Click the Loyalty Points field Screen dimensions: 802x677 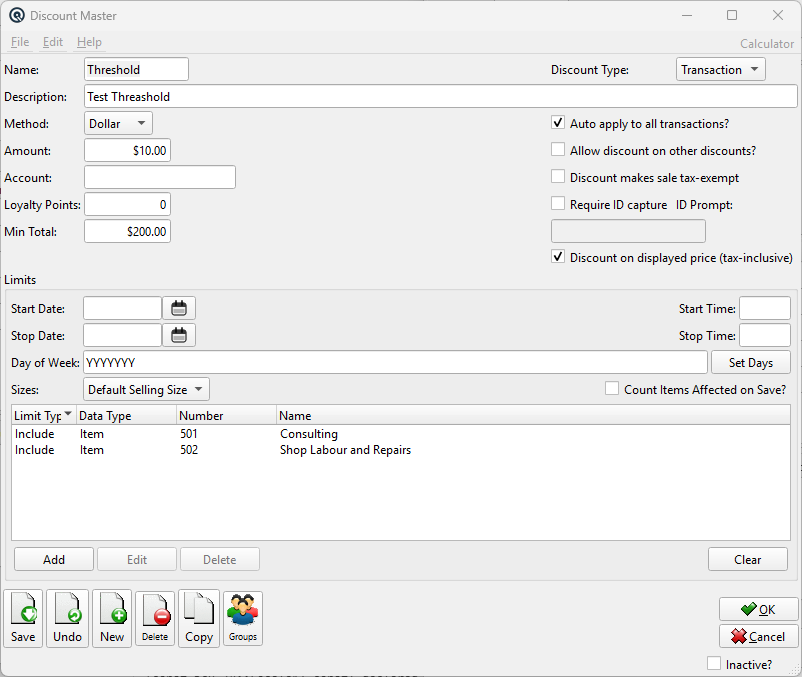tap(127, 205)
